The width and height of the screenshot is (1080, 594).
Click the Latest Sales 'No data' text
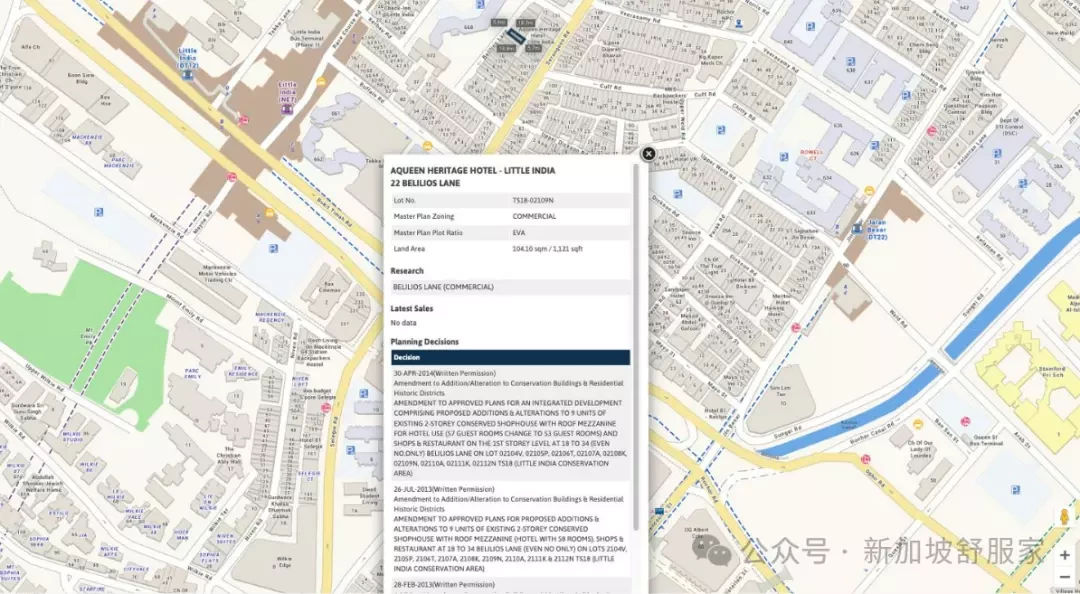pos(404,322)
